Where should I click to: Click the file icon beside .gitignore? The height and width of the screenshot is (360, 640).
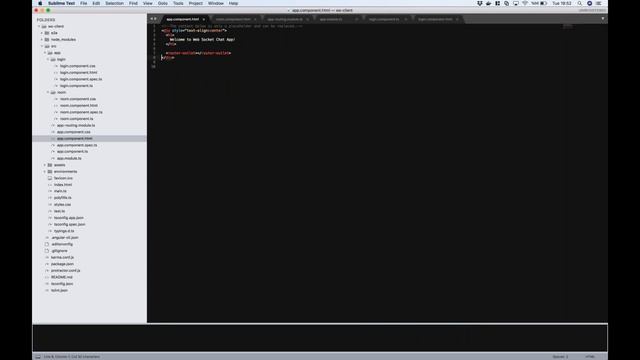tap(47, 251)
